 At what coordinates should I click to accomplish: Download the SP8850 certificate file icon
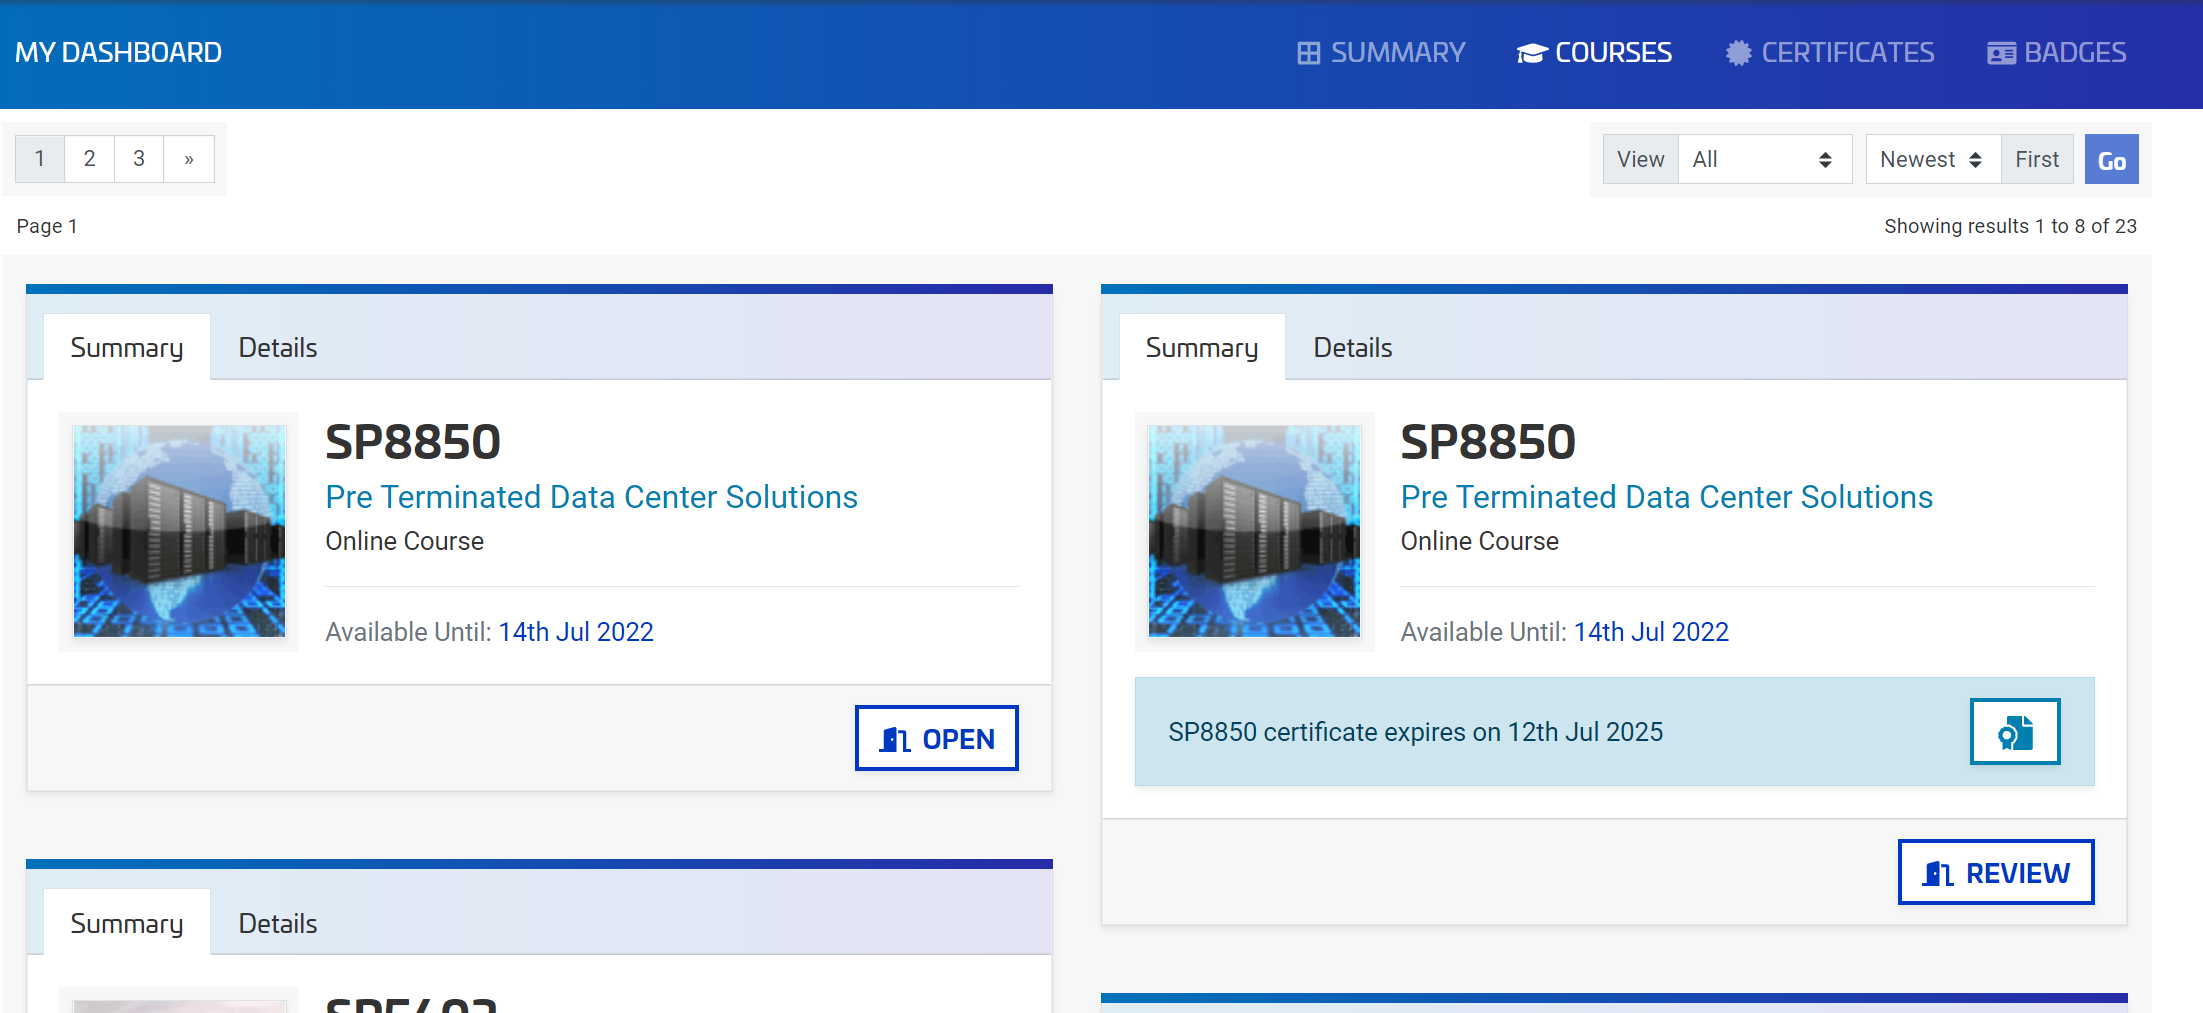(x=2014, y=732)
